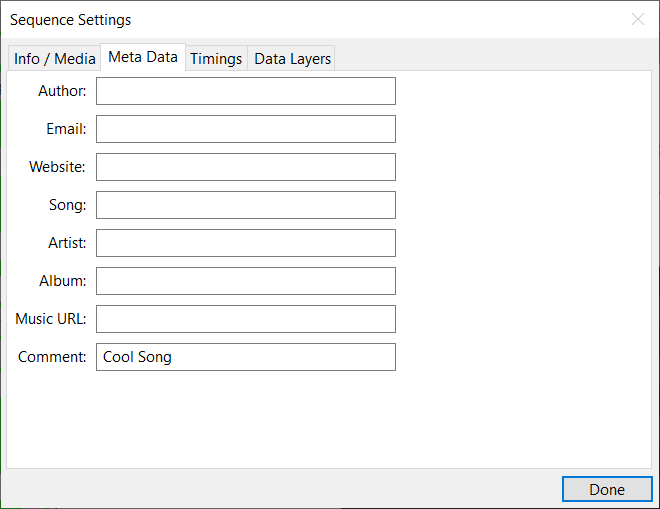Place cursor in the Song field
The height and width of the screenshot is (509, 660).
(245, 205)
